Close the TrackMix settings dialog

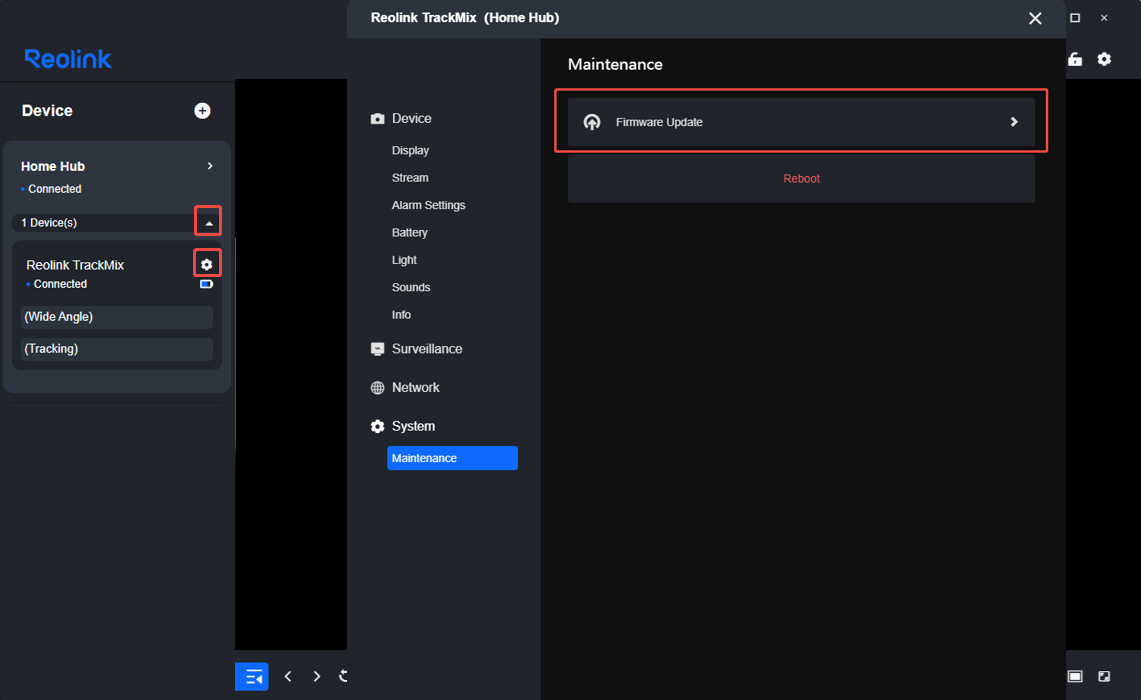click(x=1035, y=18)
